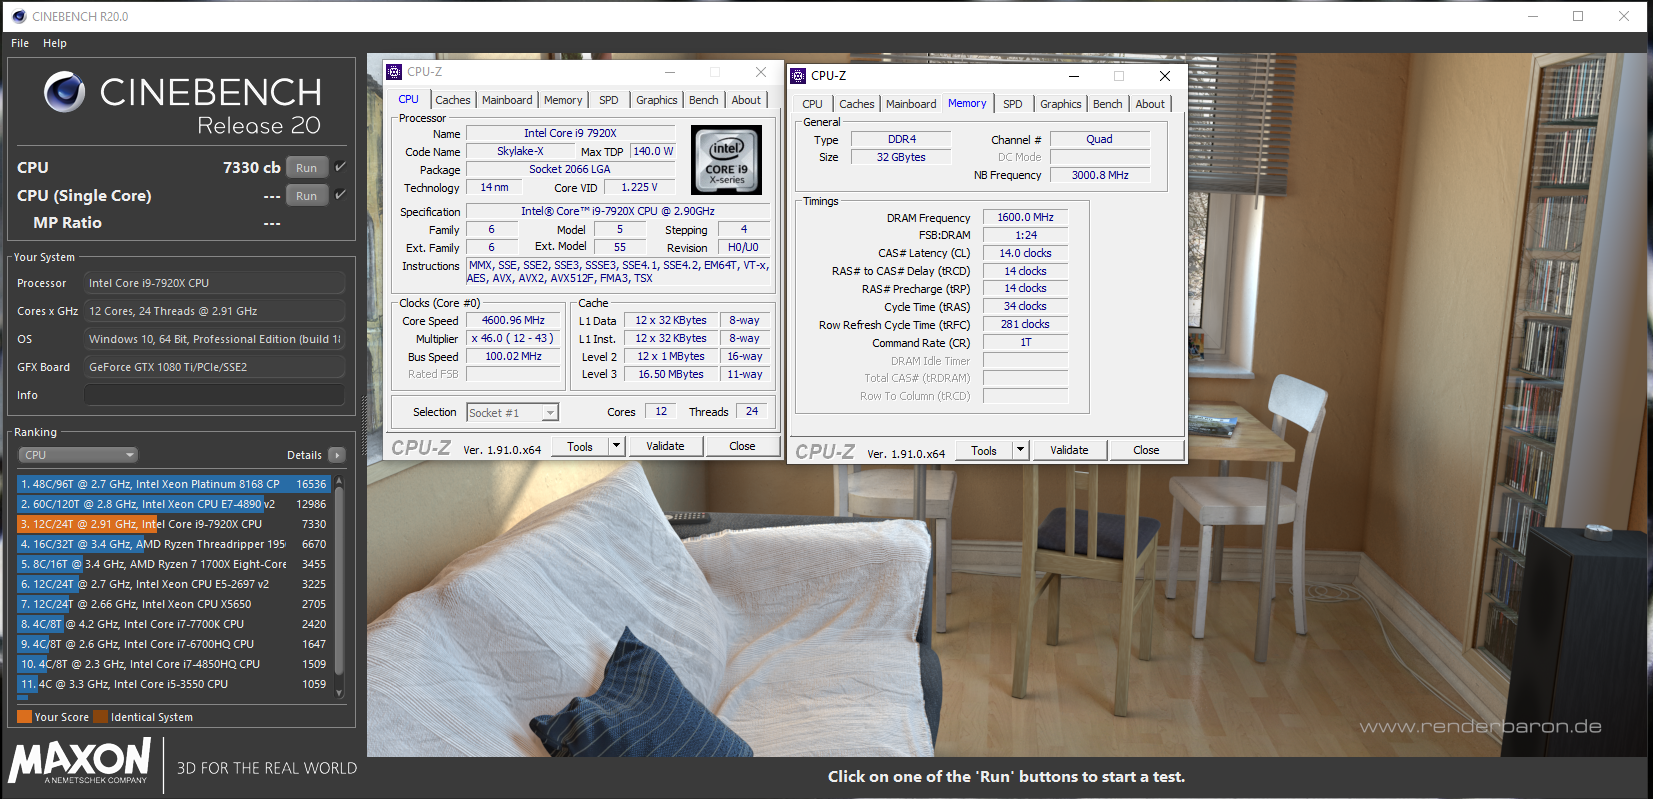Switch to Caches tab in left CPU-Z
The height and width of the screenshot is (799, 1653).
tap(453, 100)
